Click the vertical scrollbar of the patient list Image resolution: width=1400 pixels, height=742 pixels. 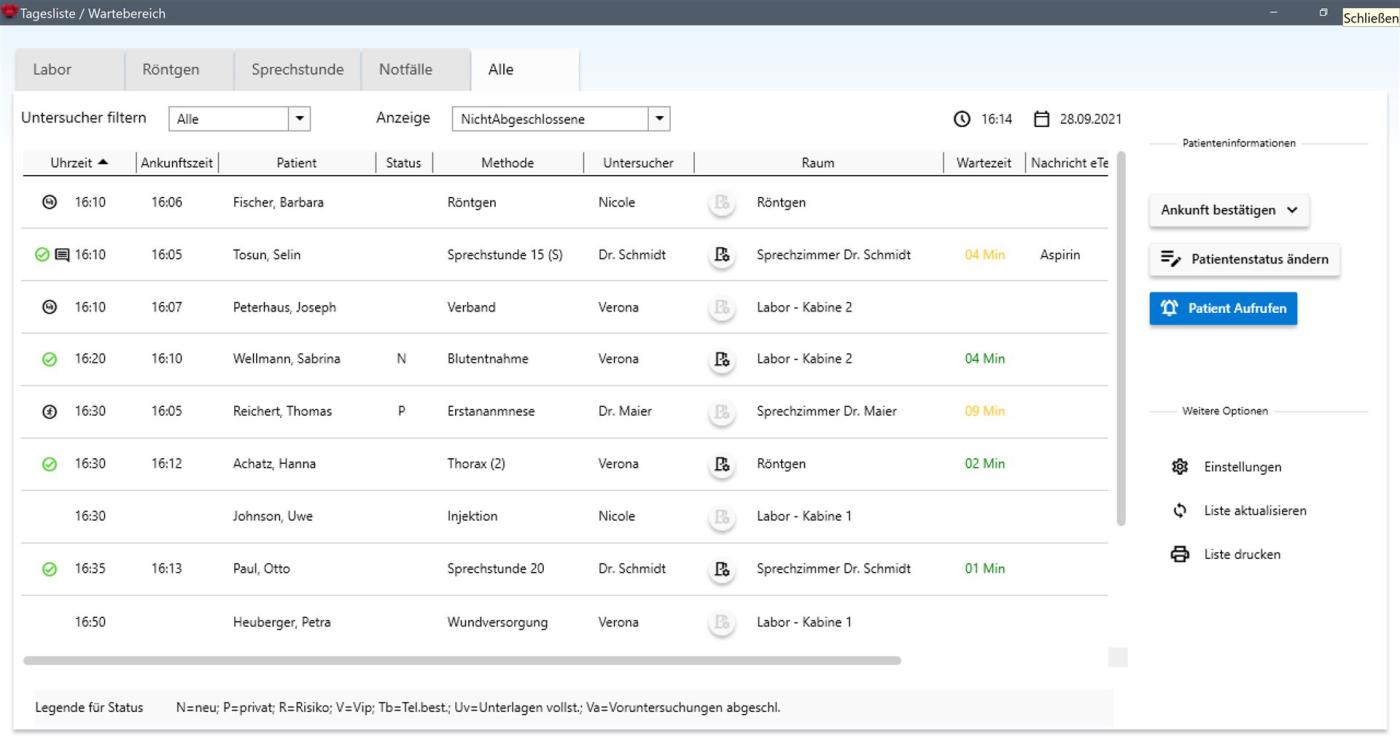pos(1120,338)
